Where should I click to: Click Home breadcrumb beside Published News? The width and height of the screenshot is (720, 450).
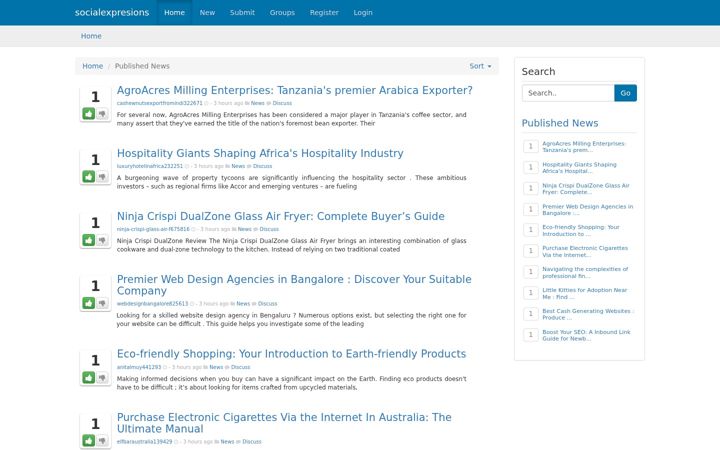coord(92,66)
